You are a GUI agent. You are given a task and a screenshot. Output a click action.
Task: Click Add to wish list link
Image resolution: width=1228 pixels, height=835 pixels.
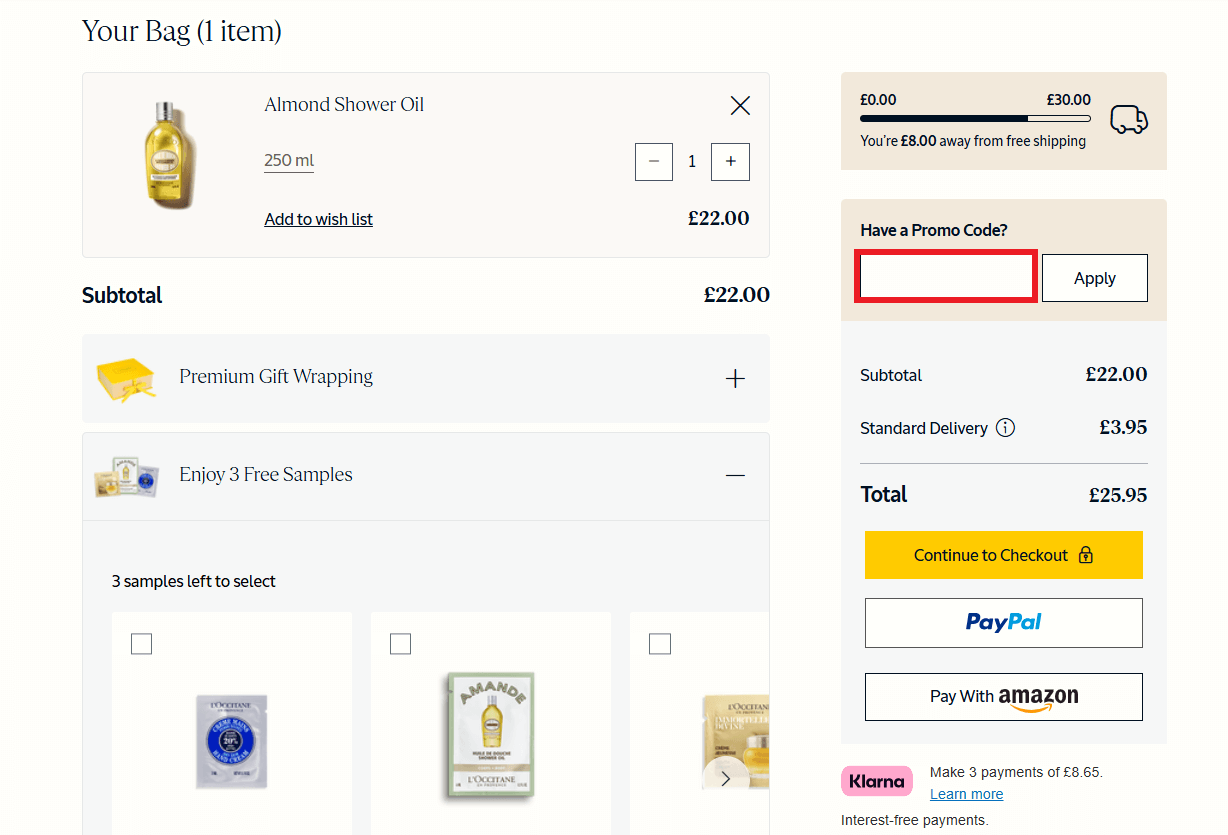(318, 219)
